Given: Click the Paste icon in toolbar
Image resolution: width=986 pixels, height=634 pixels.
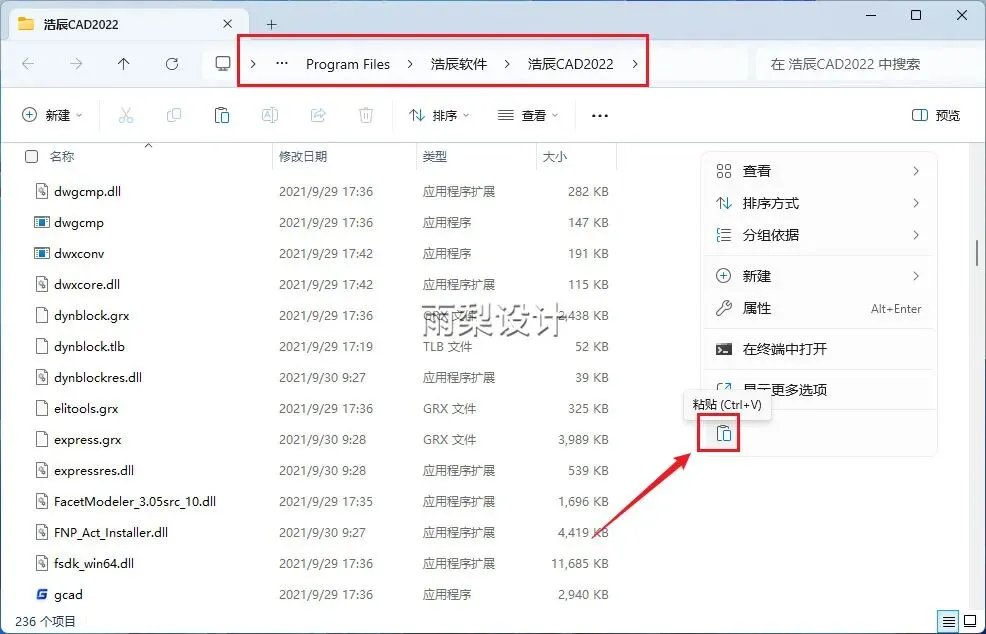Looking at the screenshot, I should tap(221, 115).
